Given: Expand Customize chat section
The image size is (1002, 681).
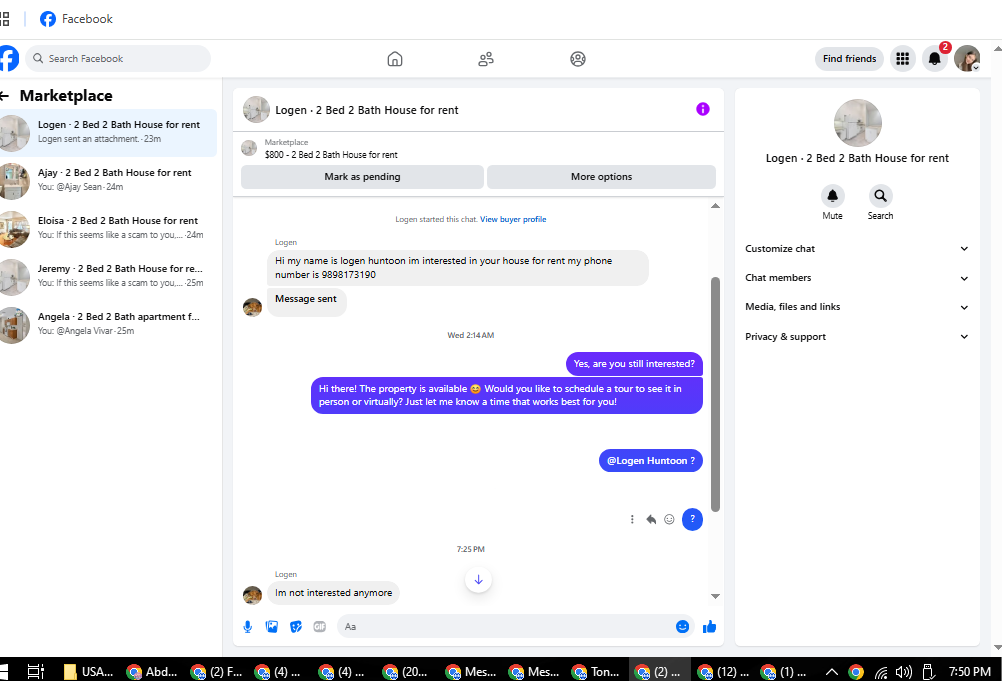Looking at the screenshot, I should point(856,249).
